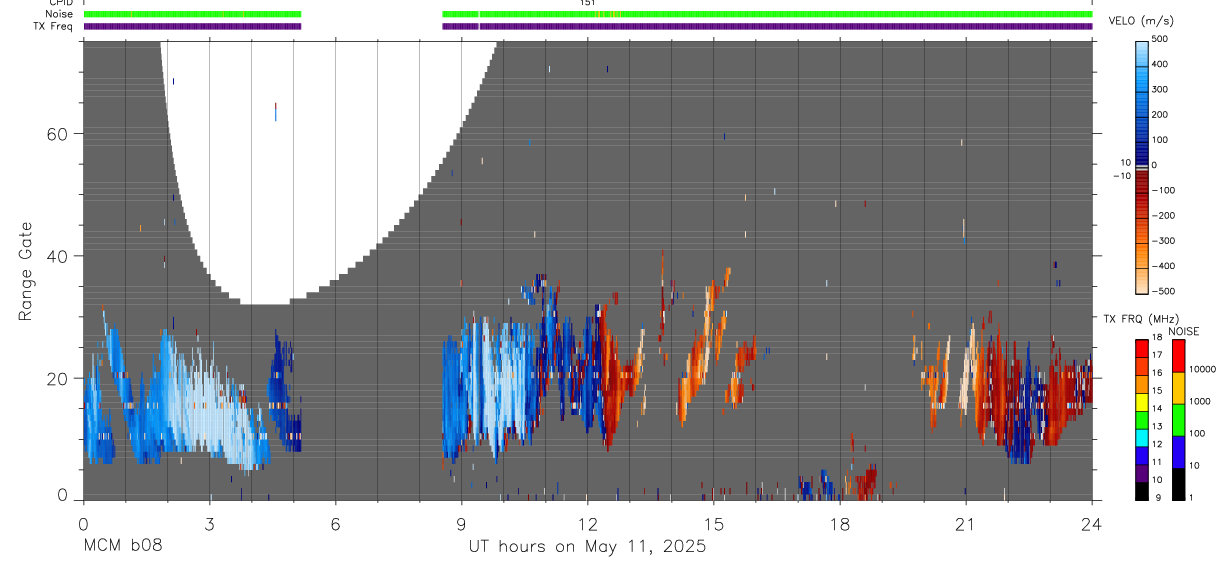The width and height of the screenshot is (1228, 567).
Task: Click the 40 tick on Range Gate axis
Action: (58, 256)
